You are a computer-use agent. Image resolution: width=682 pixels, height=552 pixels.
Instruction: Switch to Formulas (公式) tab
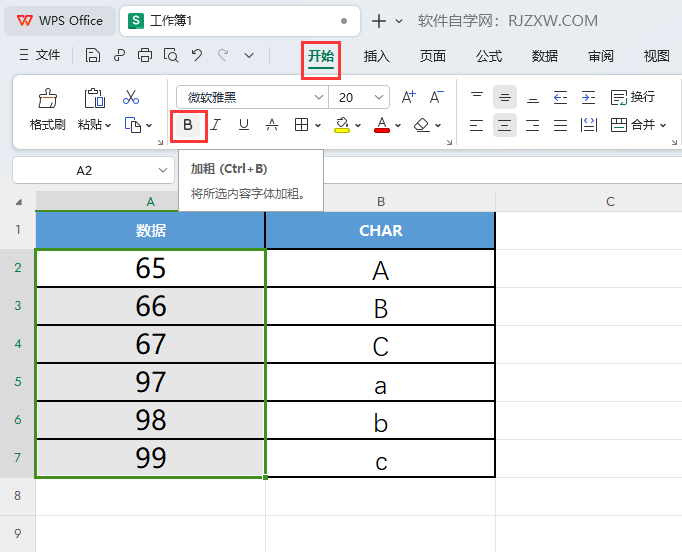click(489, 56)
